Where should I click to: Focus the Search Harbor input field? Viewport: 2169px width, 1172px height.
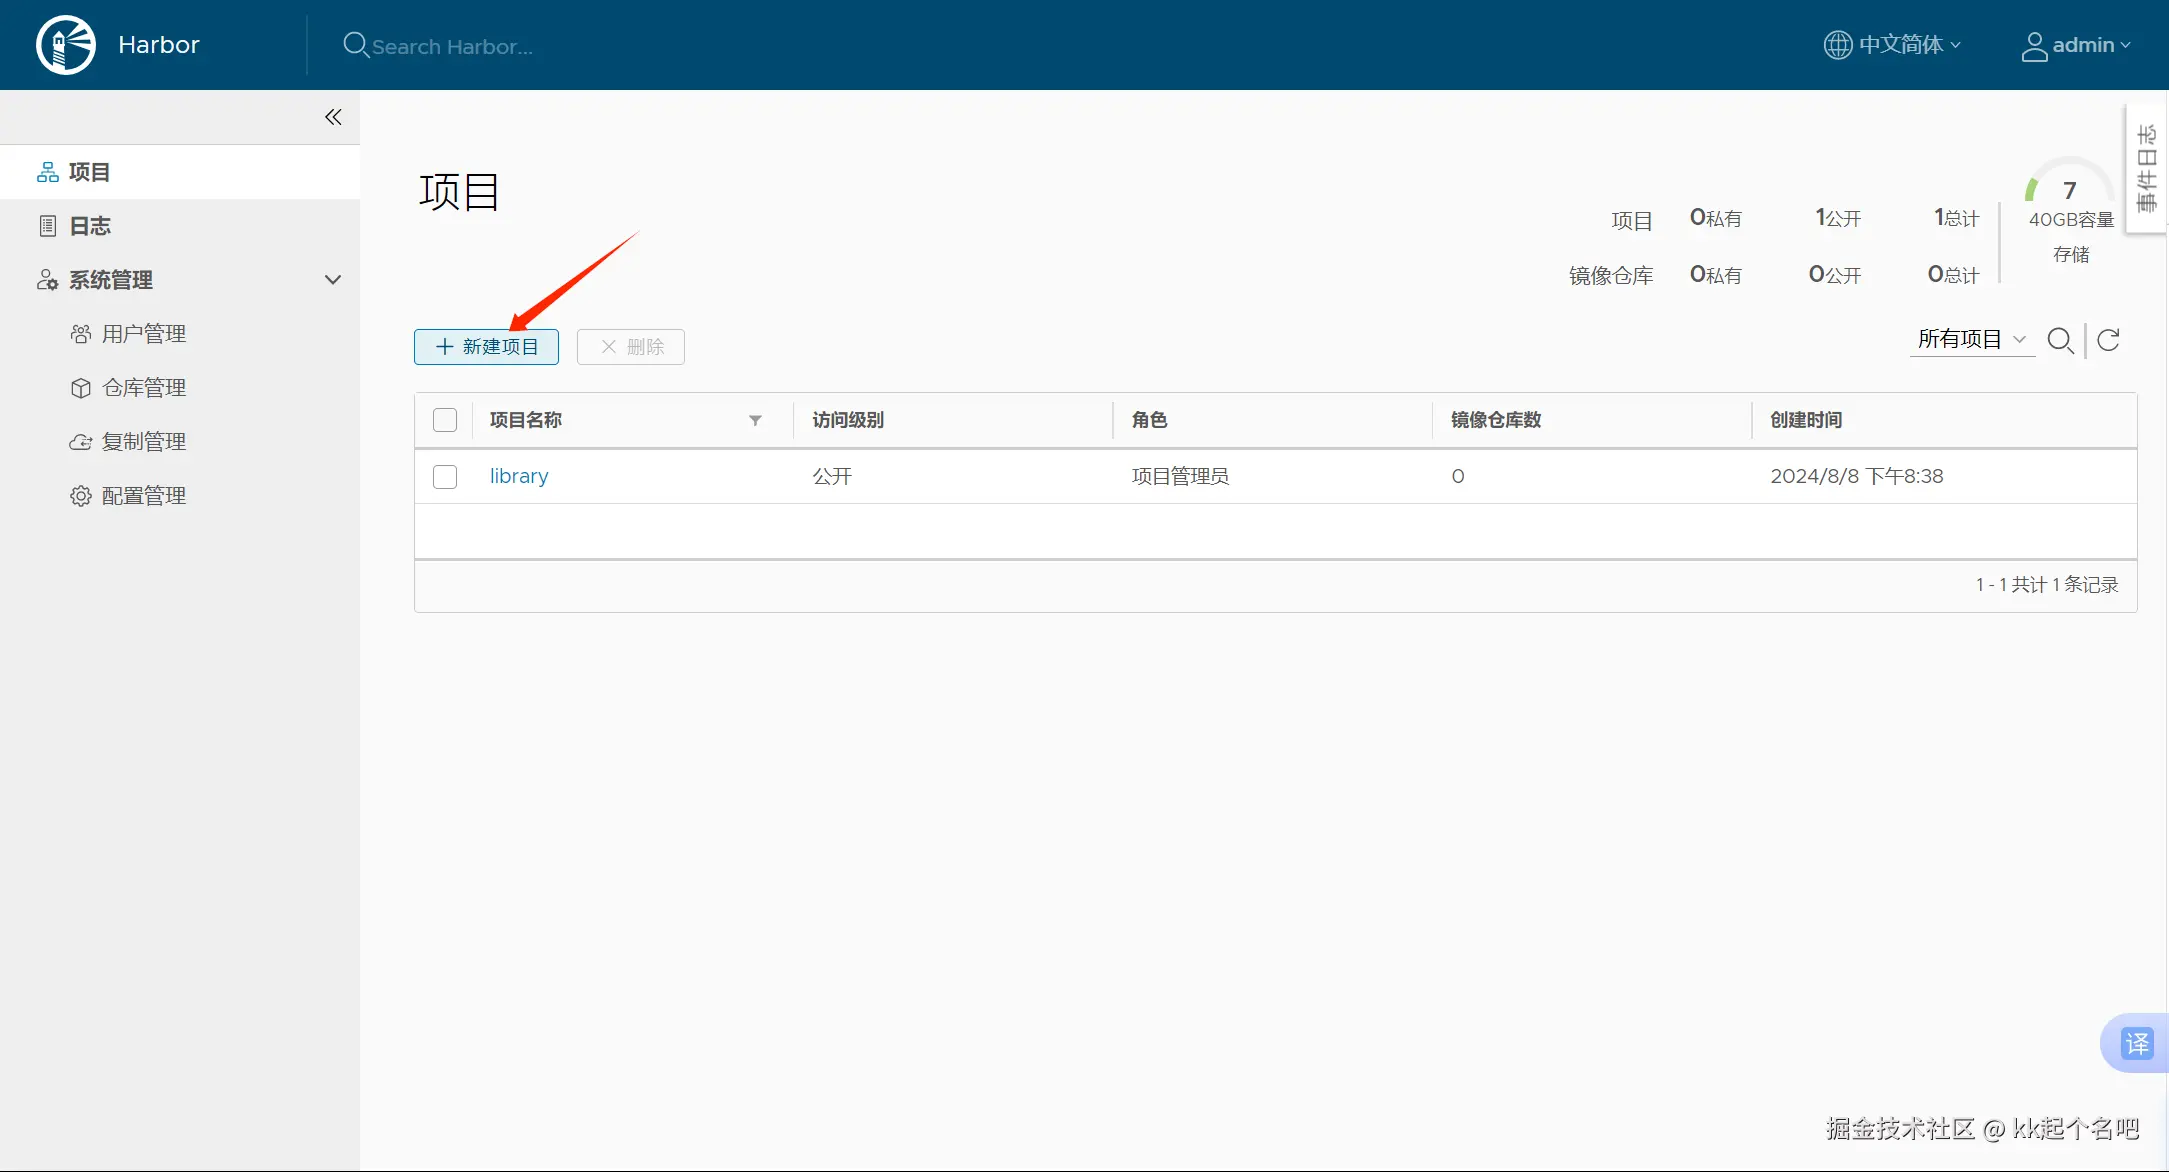pos(452,47)
